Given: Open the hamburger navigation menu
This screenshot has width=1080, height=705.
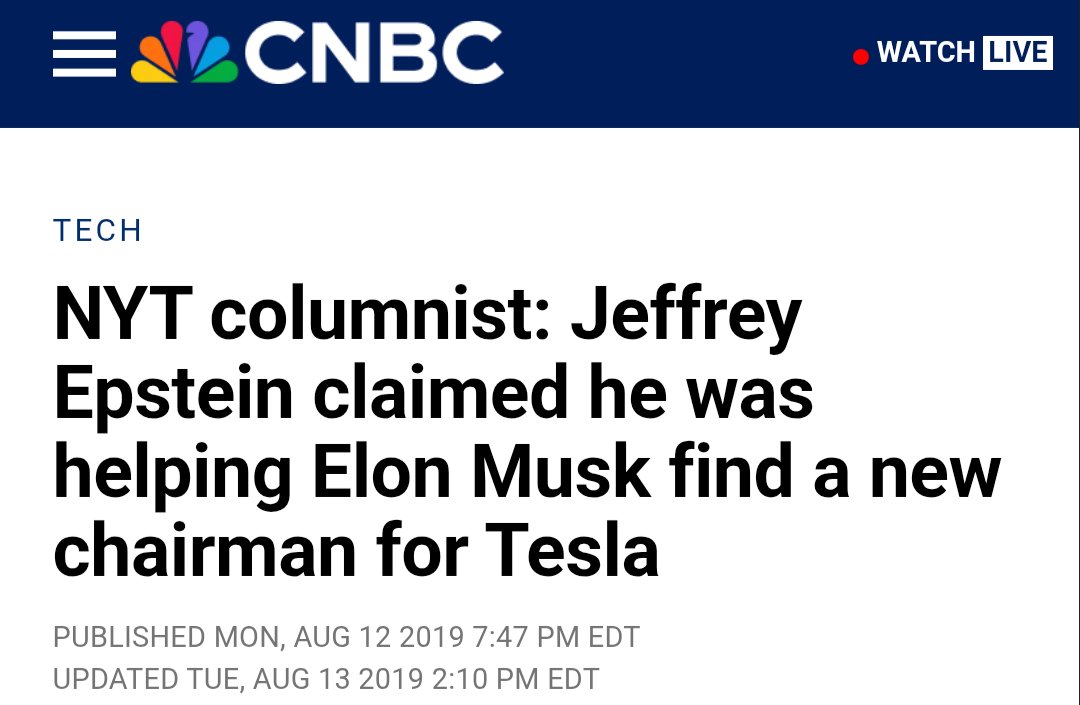Looking at the screenshot, I should [84, 54].
